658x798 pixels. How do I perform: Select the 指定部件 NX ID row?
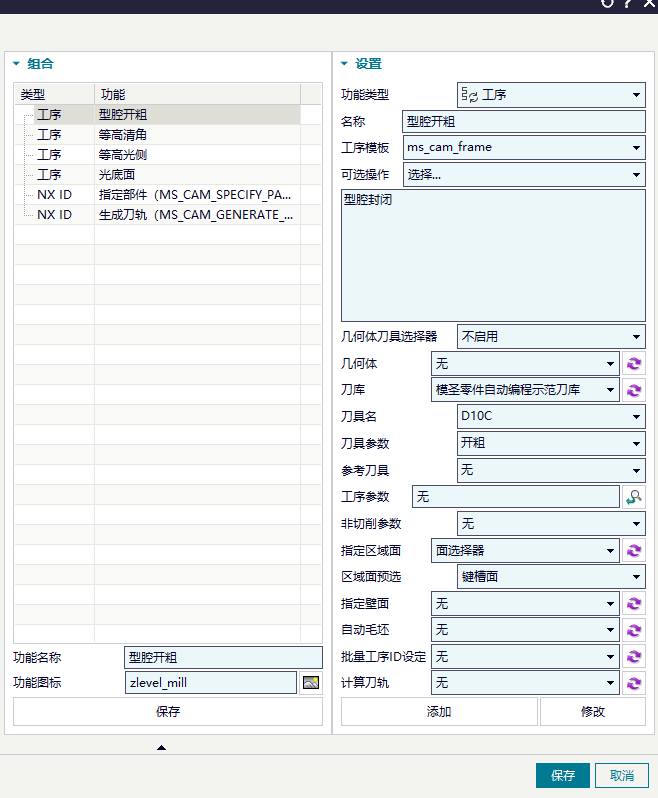(168, 194)
